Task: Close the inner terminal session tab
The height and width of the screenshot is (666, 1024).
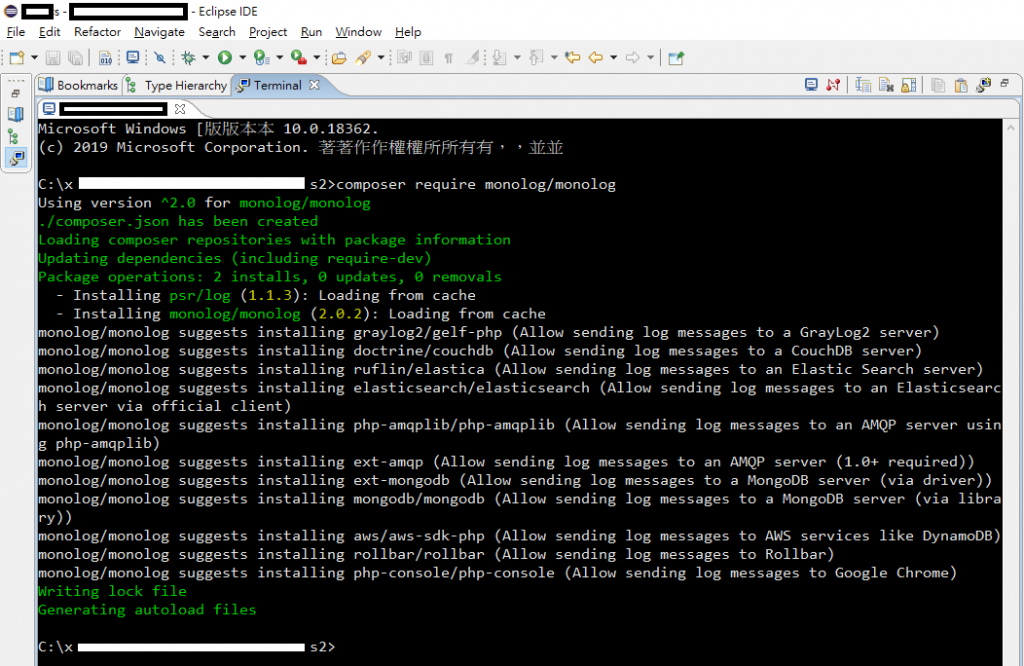Action: tap(181, 109)
